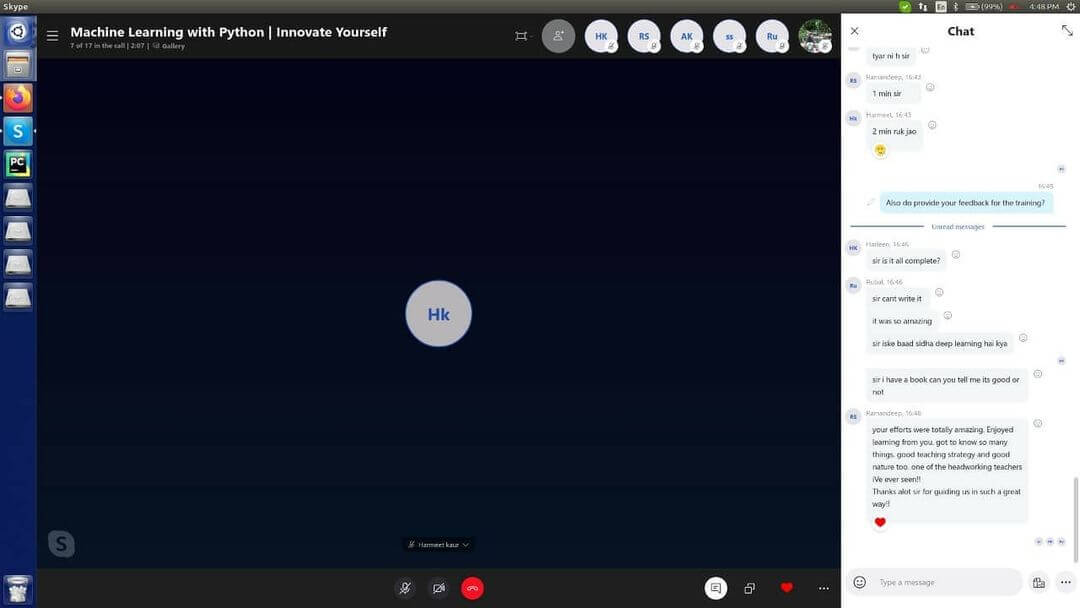1080x608 pixels.
Task: Launch Firefox from the Ubuntu dock
Action: [x=18, y=98]
